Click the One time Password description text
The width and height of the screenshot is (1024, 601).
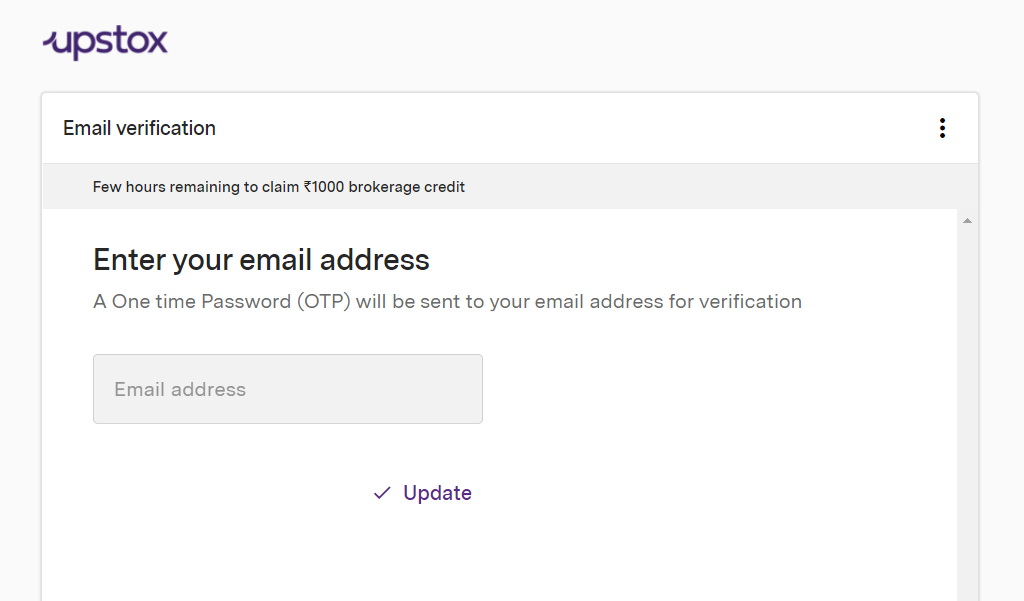(x=447, y=302)
